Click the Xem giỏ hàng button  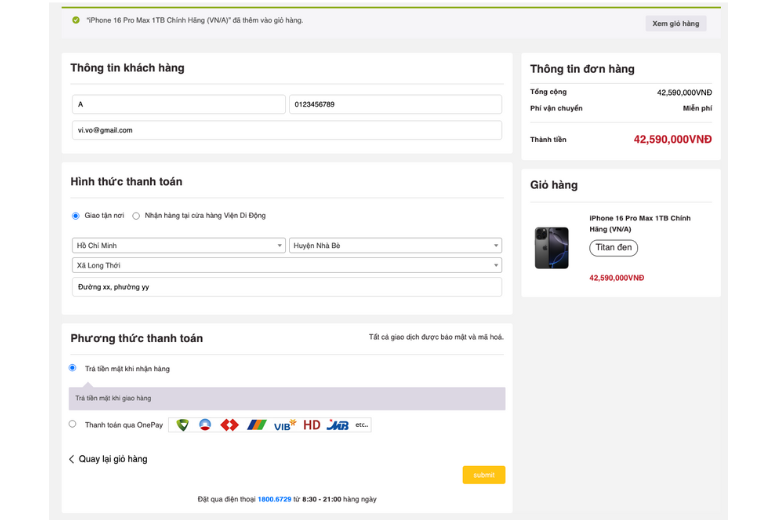pyautogui.click(x=676, y=23)
